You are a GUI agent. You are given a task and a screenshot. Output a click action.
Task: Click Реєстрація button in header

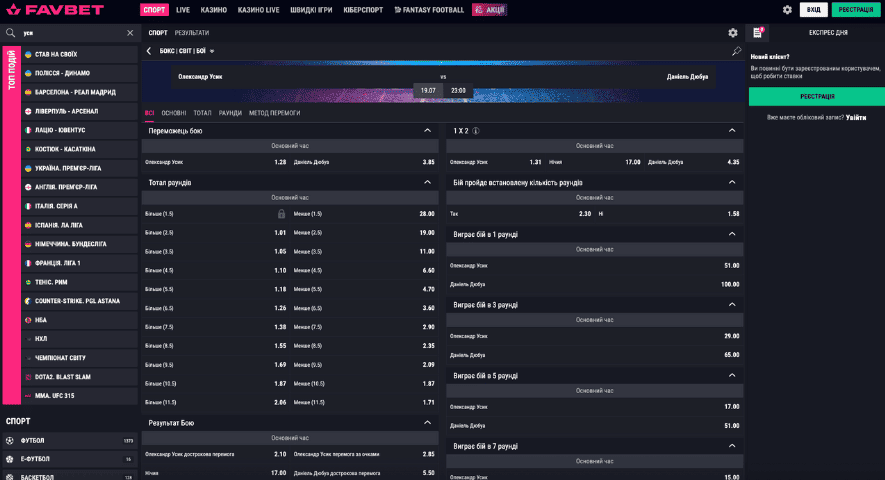856,10
